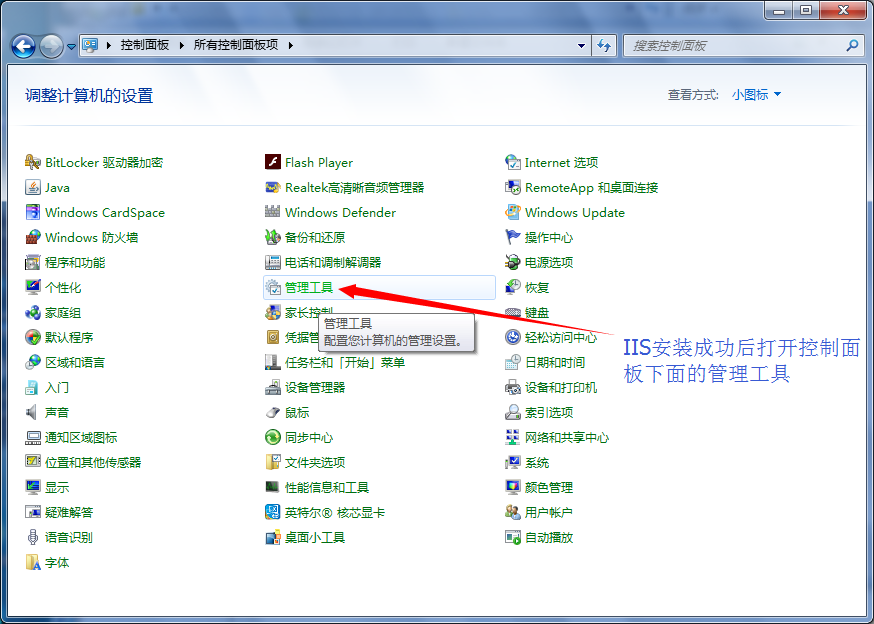Open the 设备管理器 icon
Image resolution: width=874 pixels, height=624 pixels.
click(x=273, y=388)
